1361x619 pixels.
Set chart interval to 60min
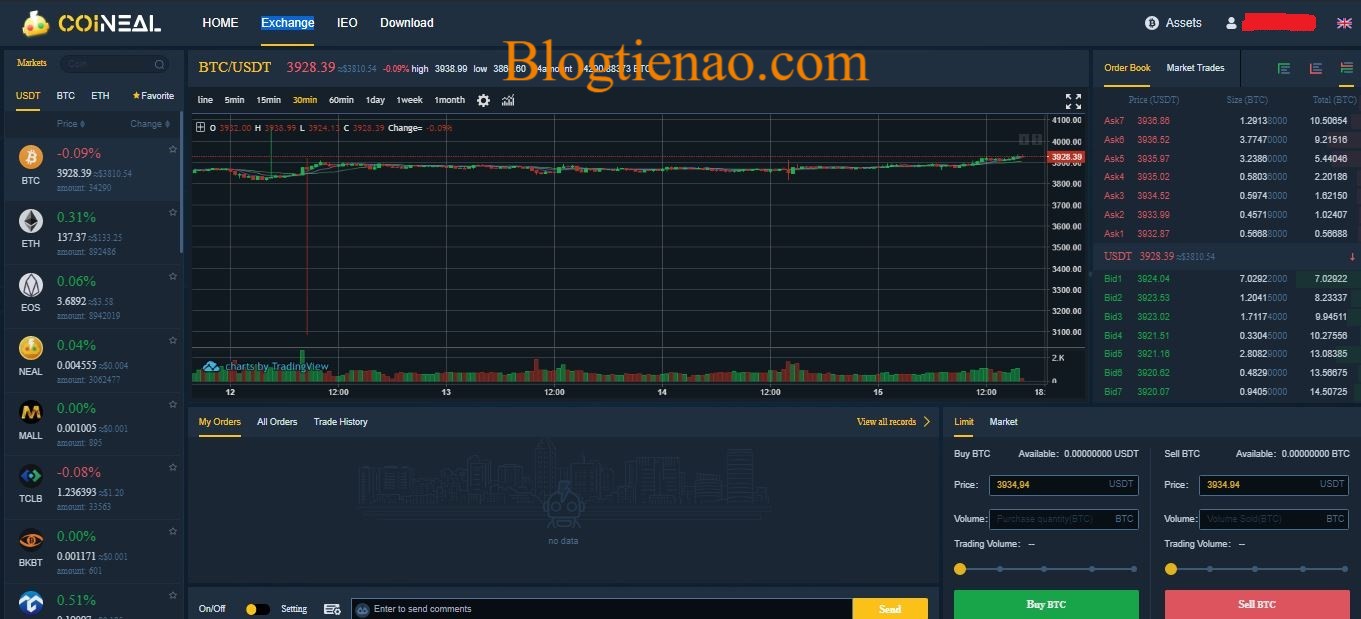[x=341, y=100]
